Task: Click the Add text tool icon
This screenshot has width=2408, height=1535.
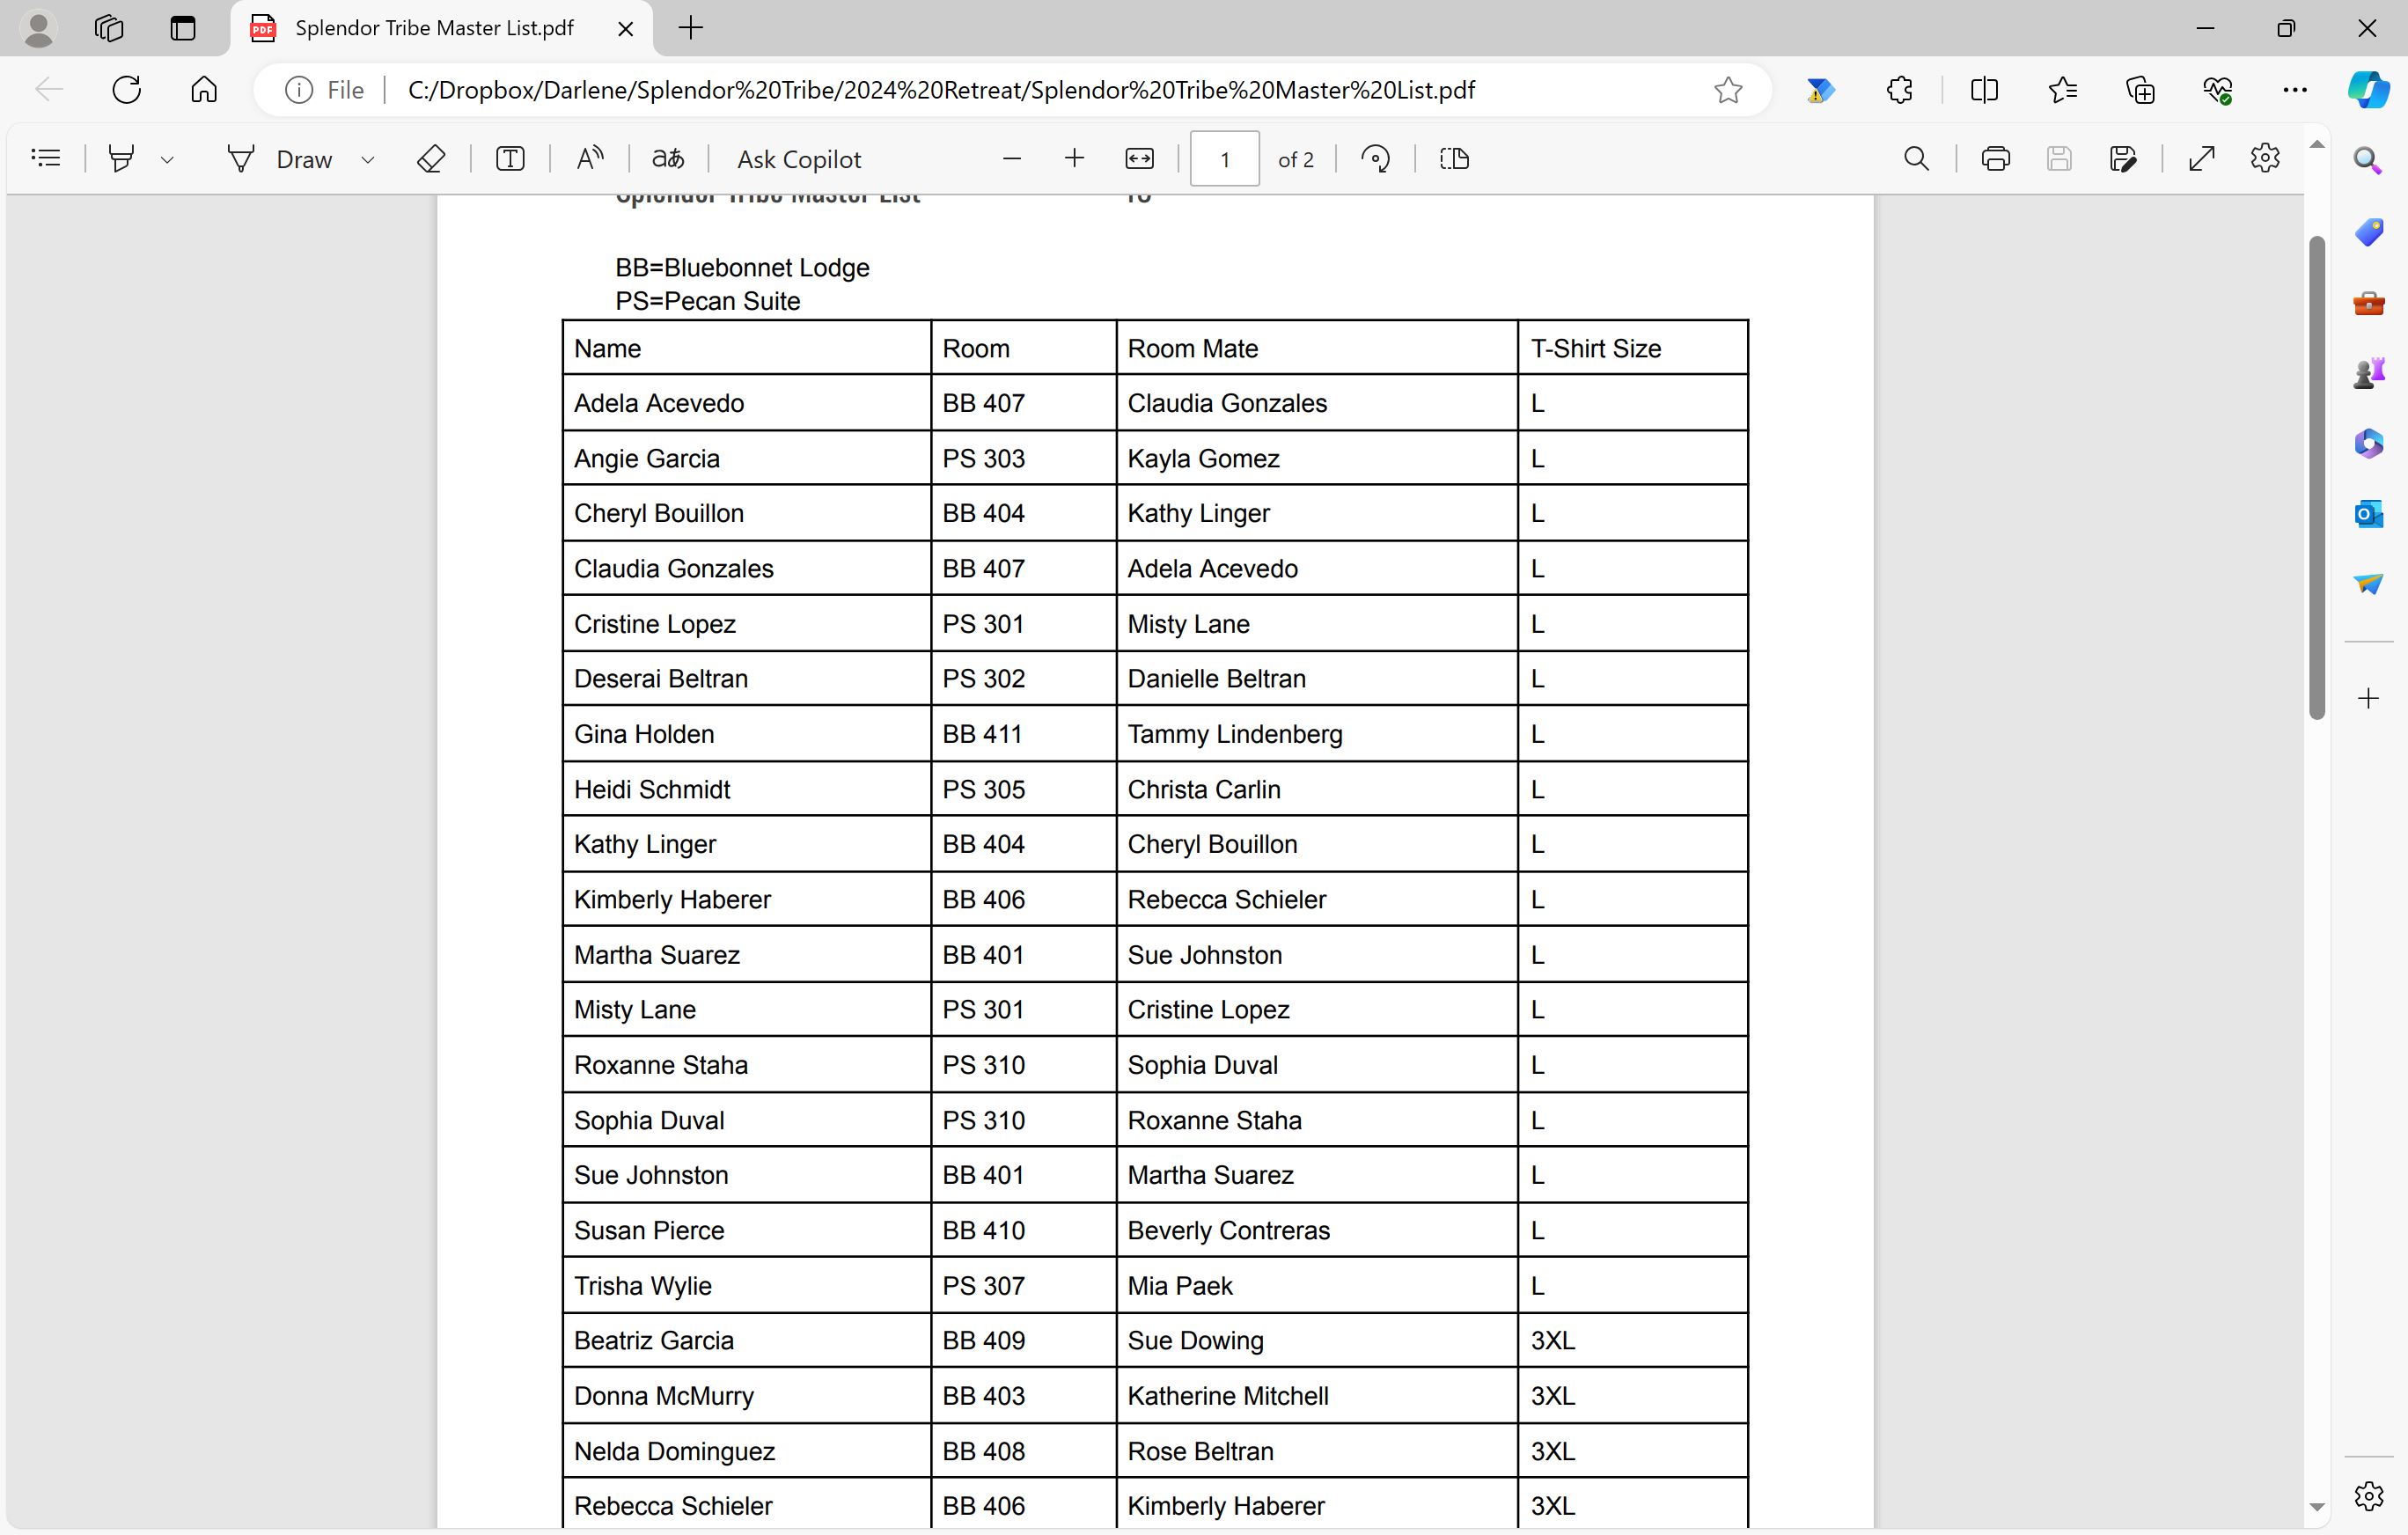Action: (510, 158)
